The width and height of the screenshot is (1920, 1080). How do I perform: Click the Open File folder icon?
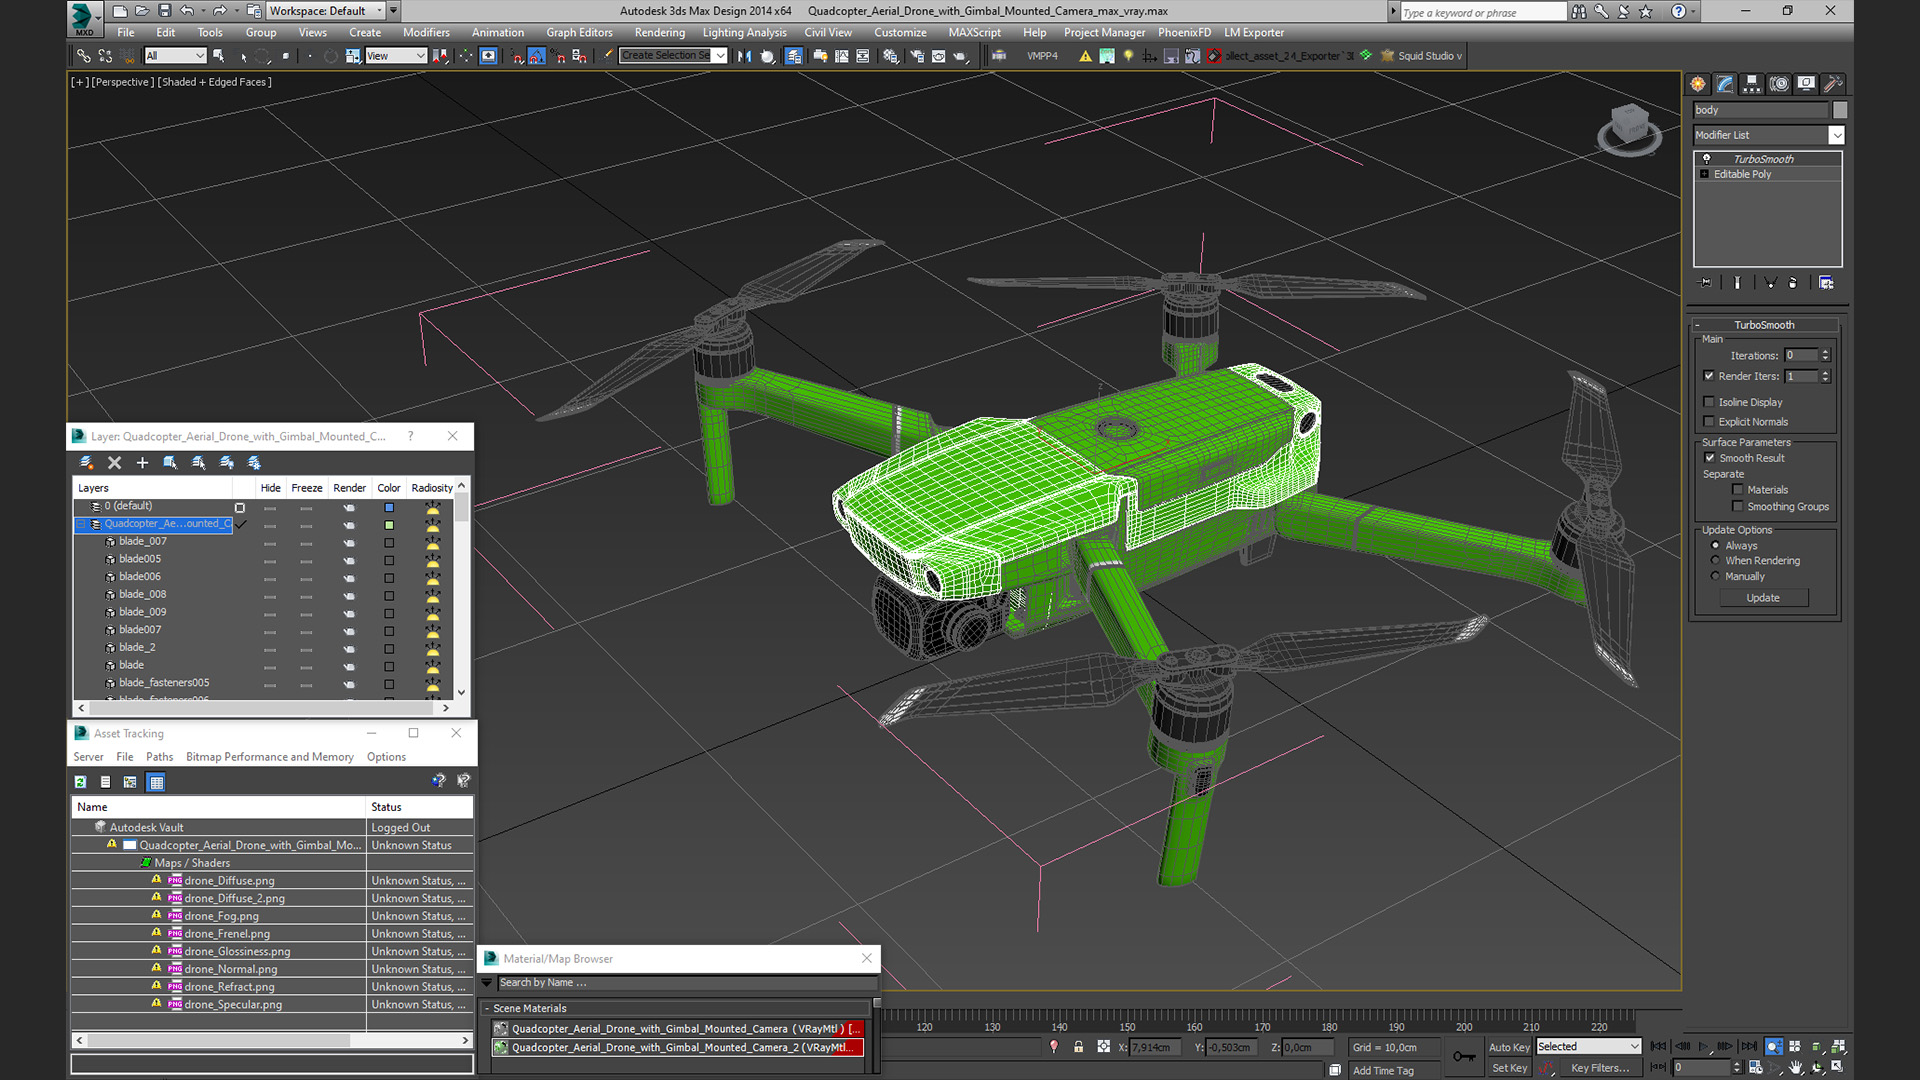[142, 11]
